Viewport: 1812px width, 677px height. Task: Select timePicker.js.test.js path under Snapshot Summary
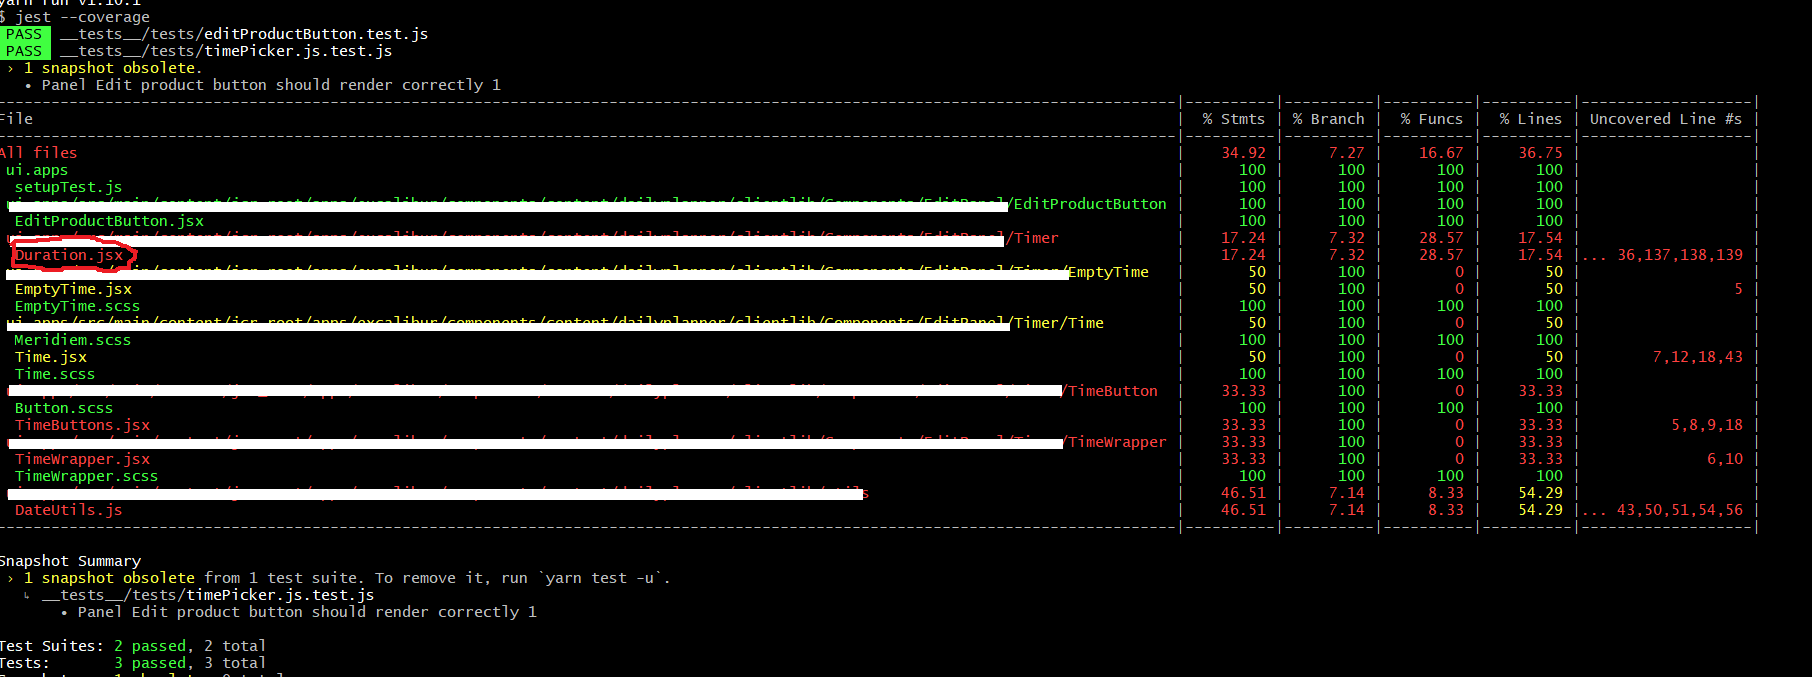[x=208, y=595]
